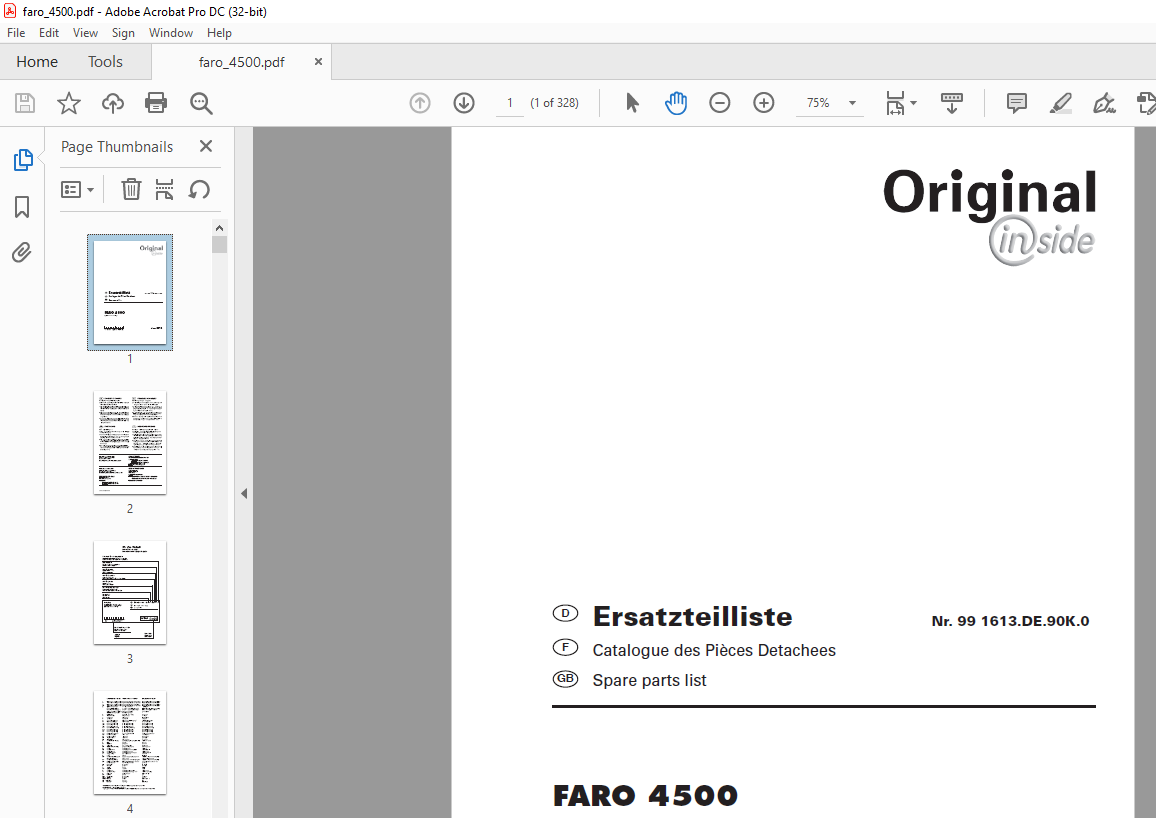This screenshot has height=818, width=1156.
Task: Open the Fill and Sign pen tool
Action: (1104, 103)
